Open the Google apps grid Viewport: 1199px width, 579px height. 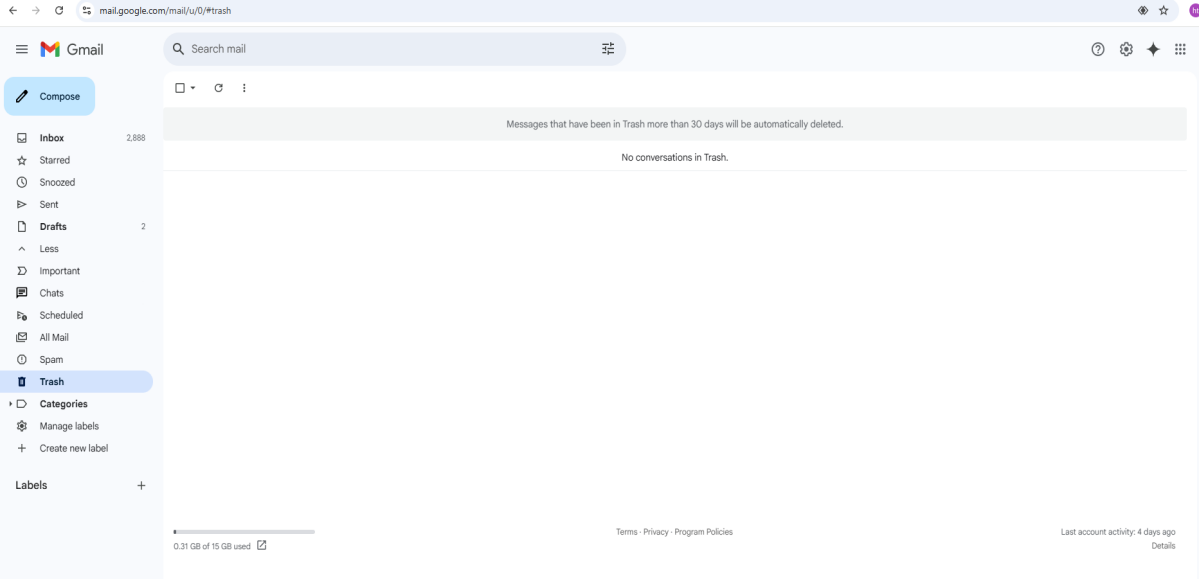pyautogui.click(x=1181, y=49)
